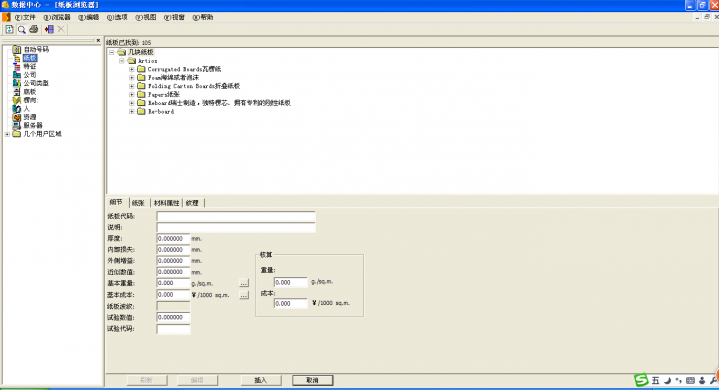The image size is (719, 390).
Task: Expand Folding Carton Boards folder
Action: coord(132,86)
